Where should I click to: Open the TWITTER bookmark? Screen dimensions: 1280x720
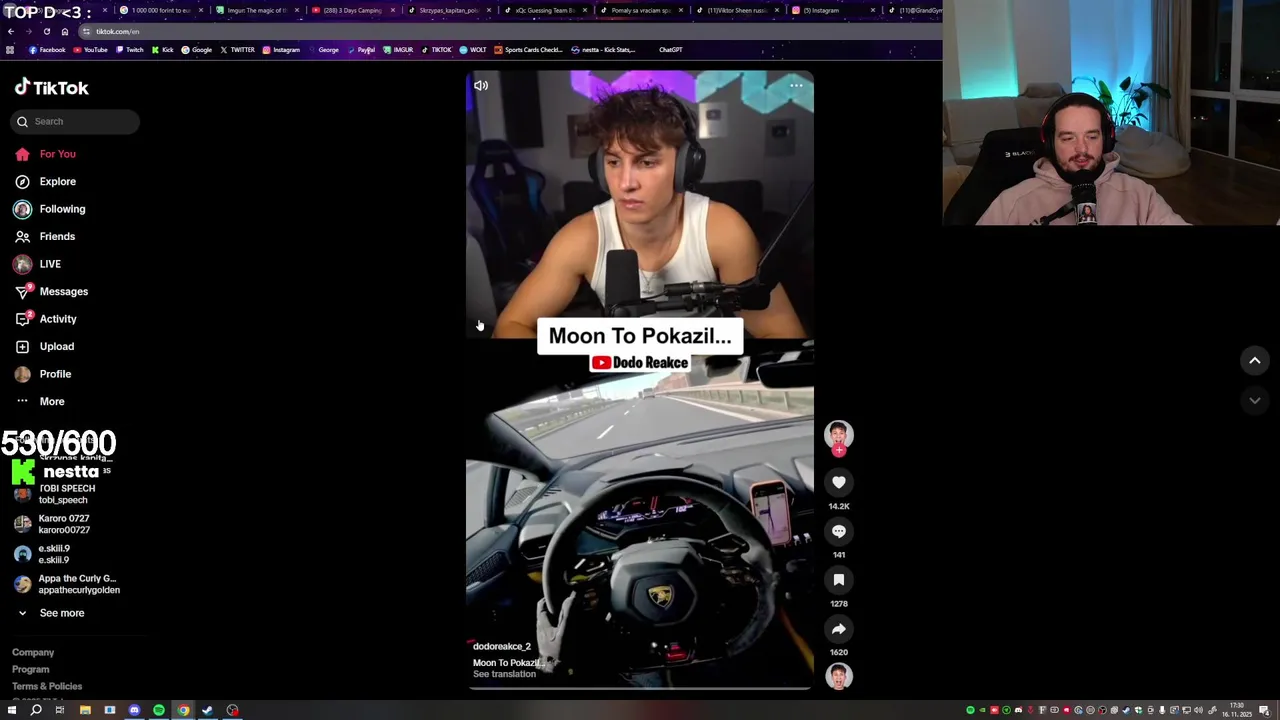point(237,50)
